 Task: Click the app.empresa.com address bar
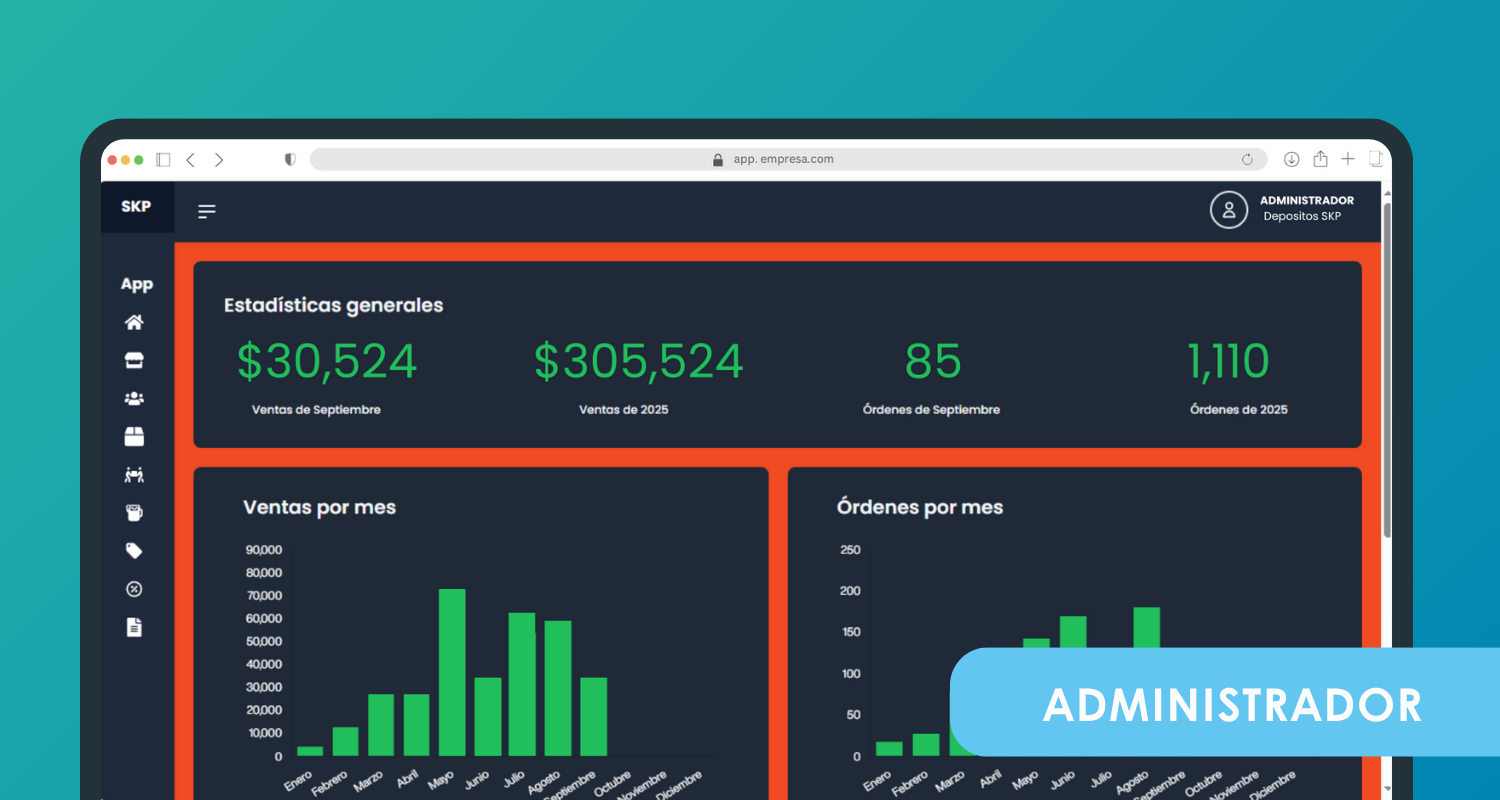tap(780, 160)
